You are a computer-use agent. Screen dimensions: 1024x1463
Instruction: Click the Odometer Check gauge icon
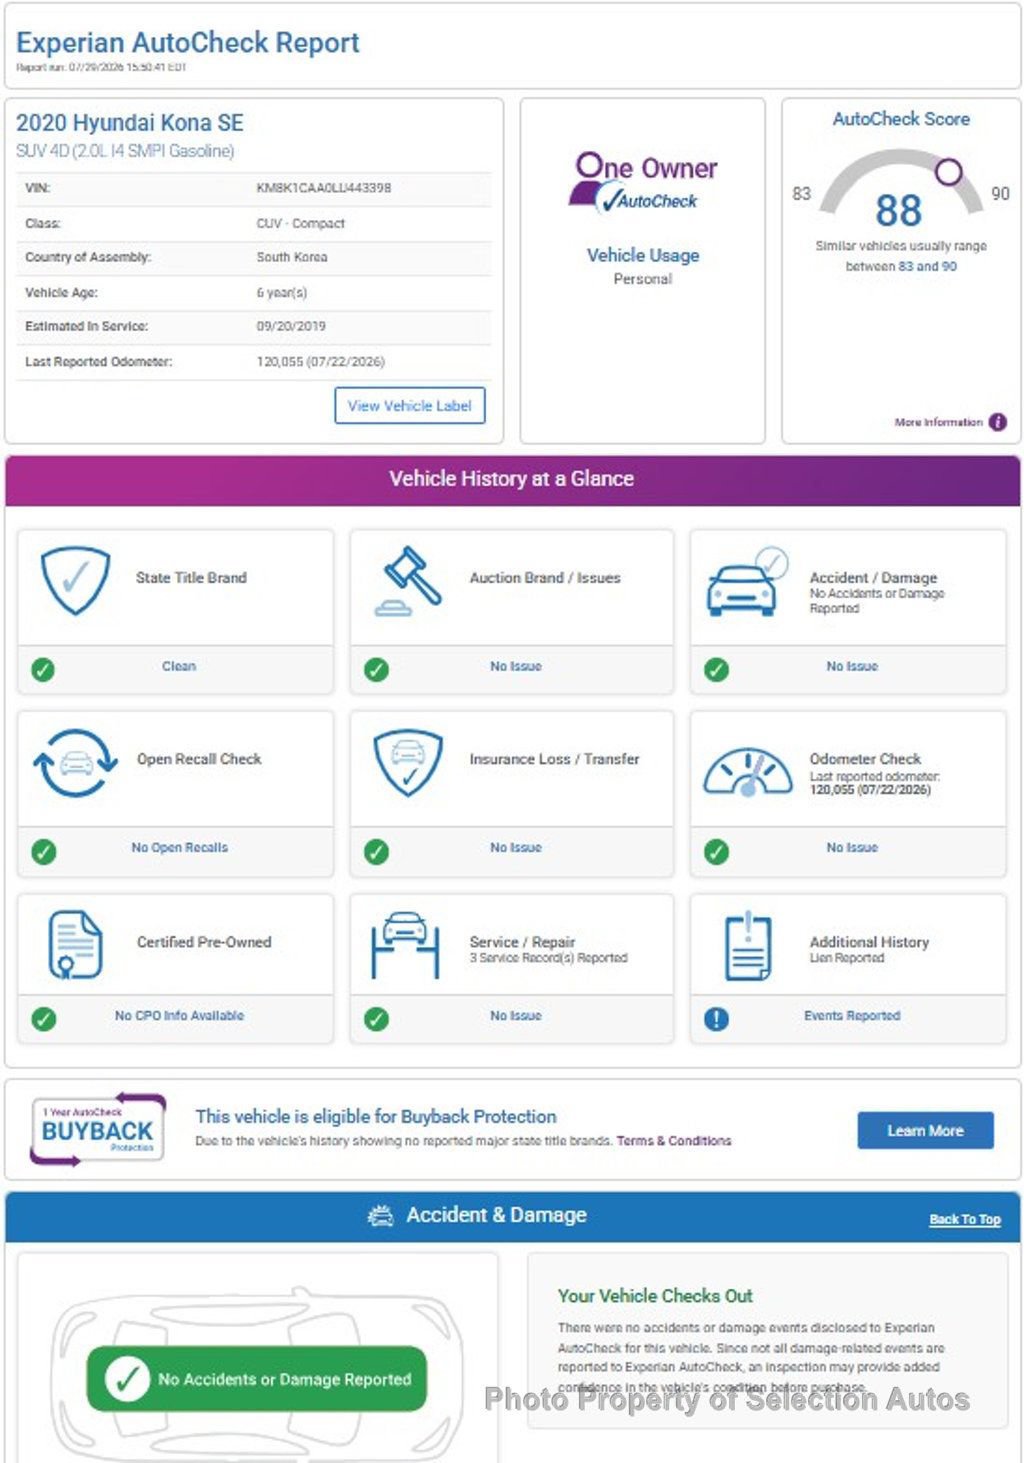tap(748, 772)
